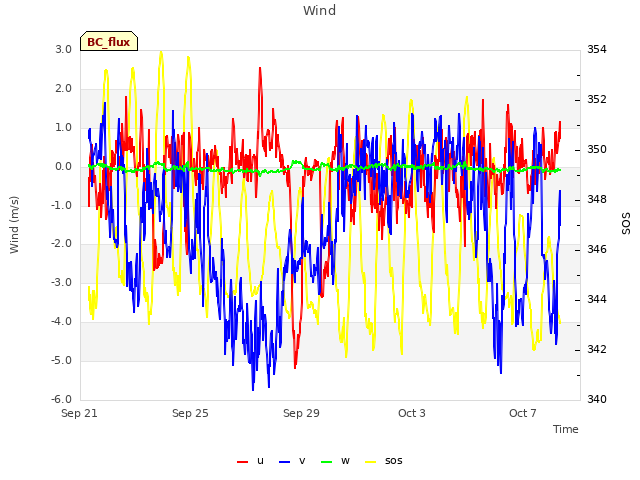Toggle the w series legend entry
The image size is (640, 480).
pyautogui.click(x=335, y=461)
